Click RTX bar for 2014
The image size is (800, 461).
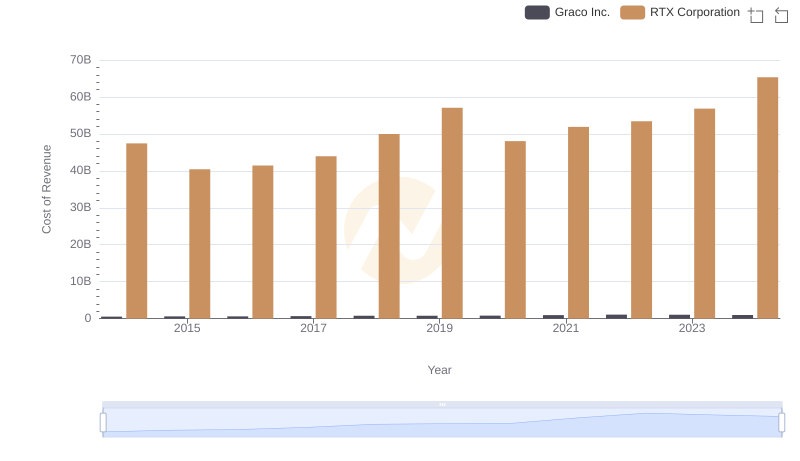(137, 231)
